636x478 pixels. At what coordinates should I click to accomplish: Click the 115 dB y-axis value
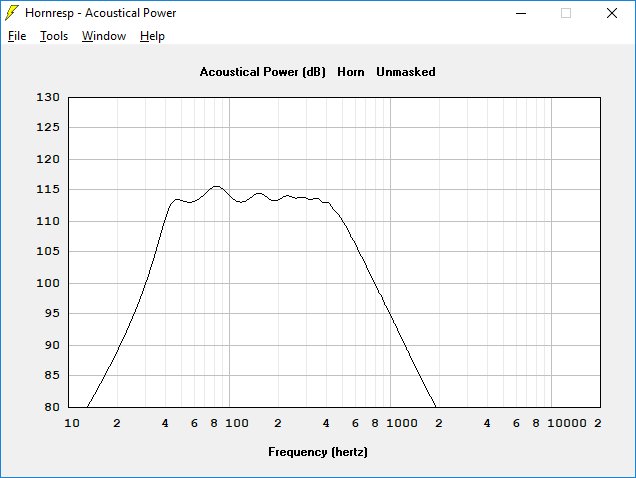coord(48,189)
